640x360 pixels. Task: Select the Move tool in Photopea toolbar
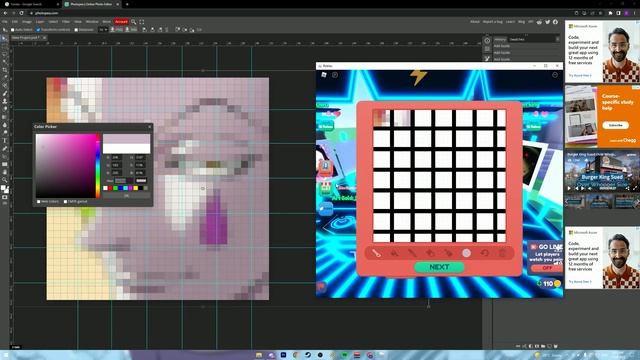click(4, 38)
